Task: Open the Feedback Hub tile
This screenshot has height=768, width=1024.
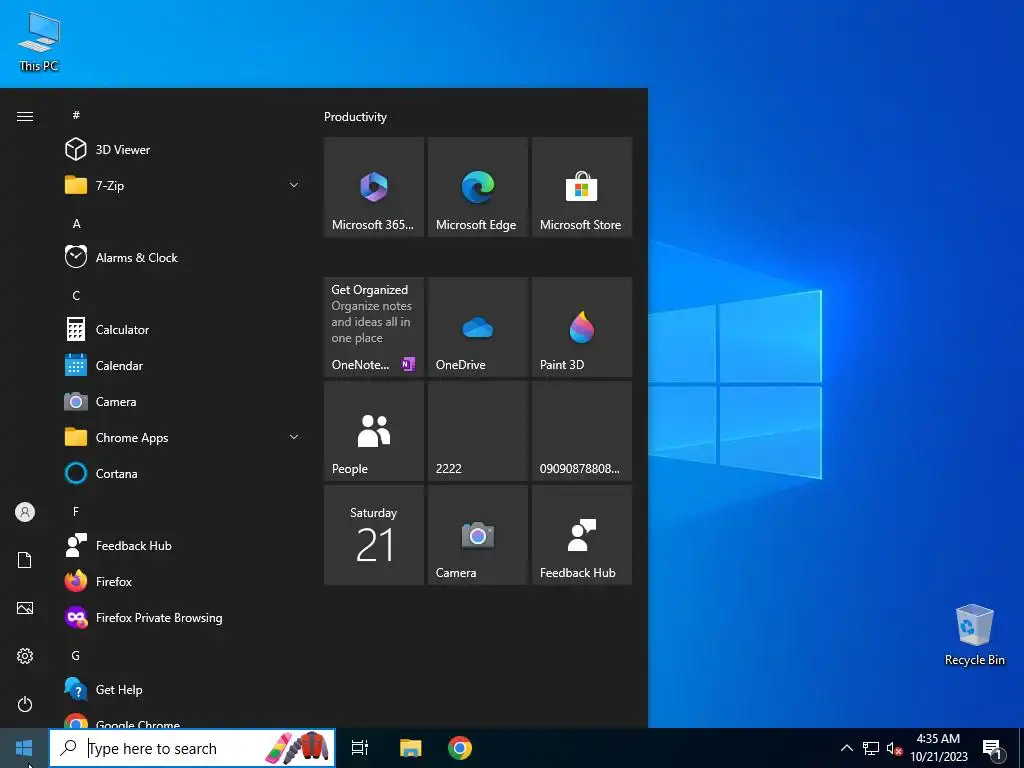Action: tap(582, 535)
